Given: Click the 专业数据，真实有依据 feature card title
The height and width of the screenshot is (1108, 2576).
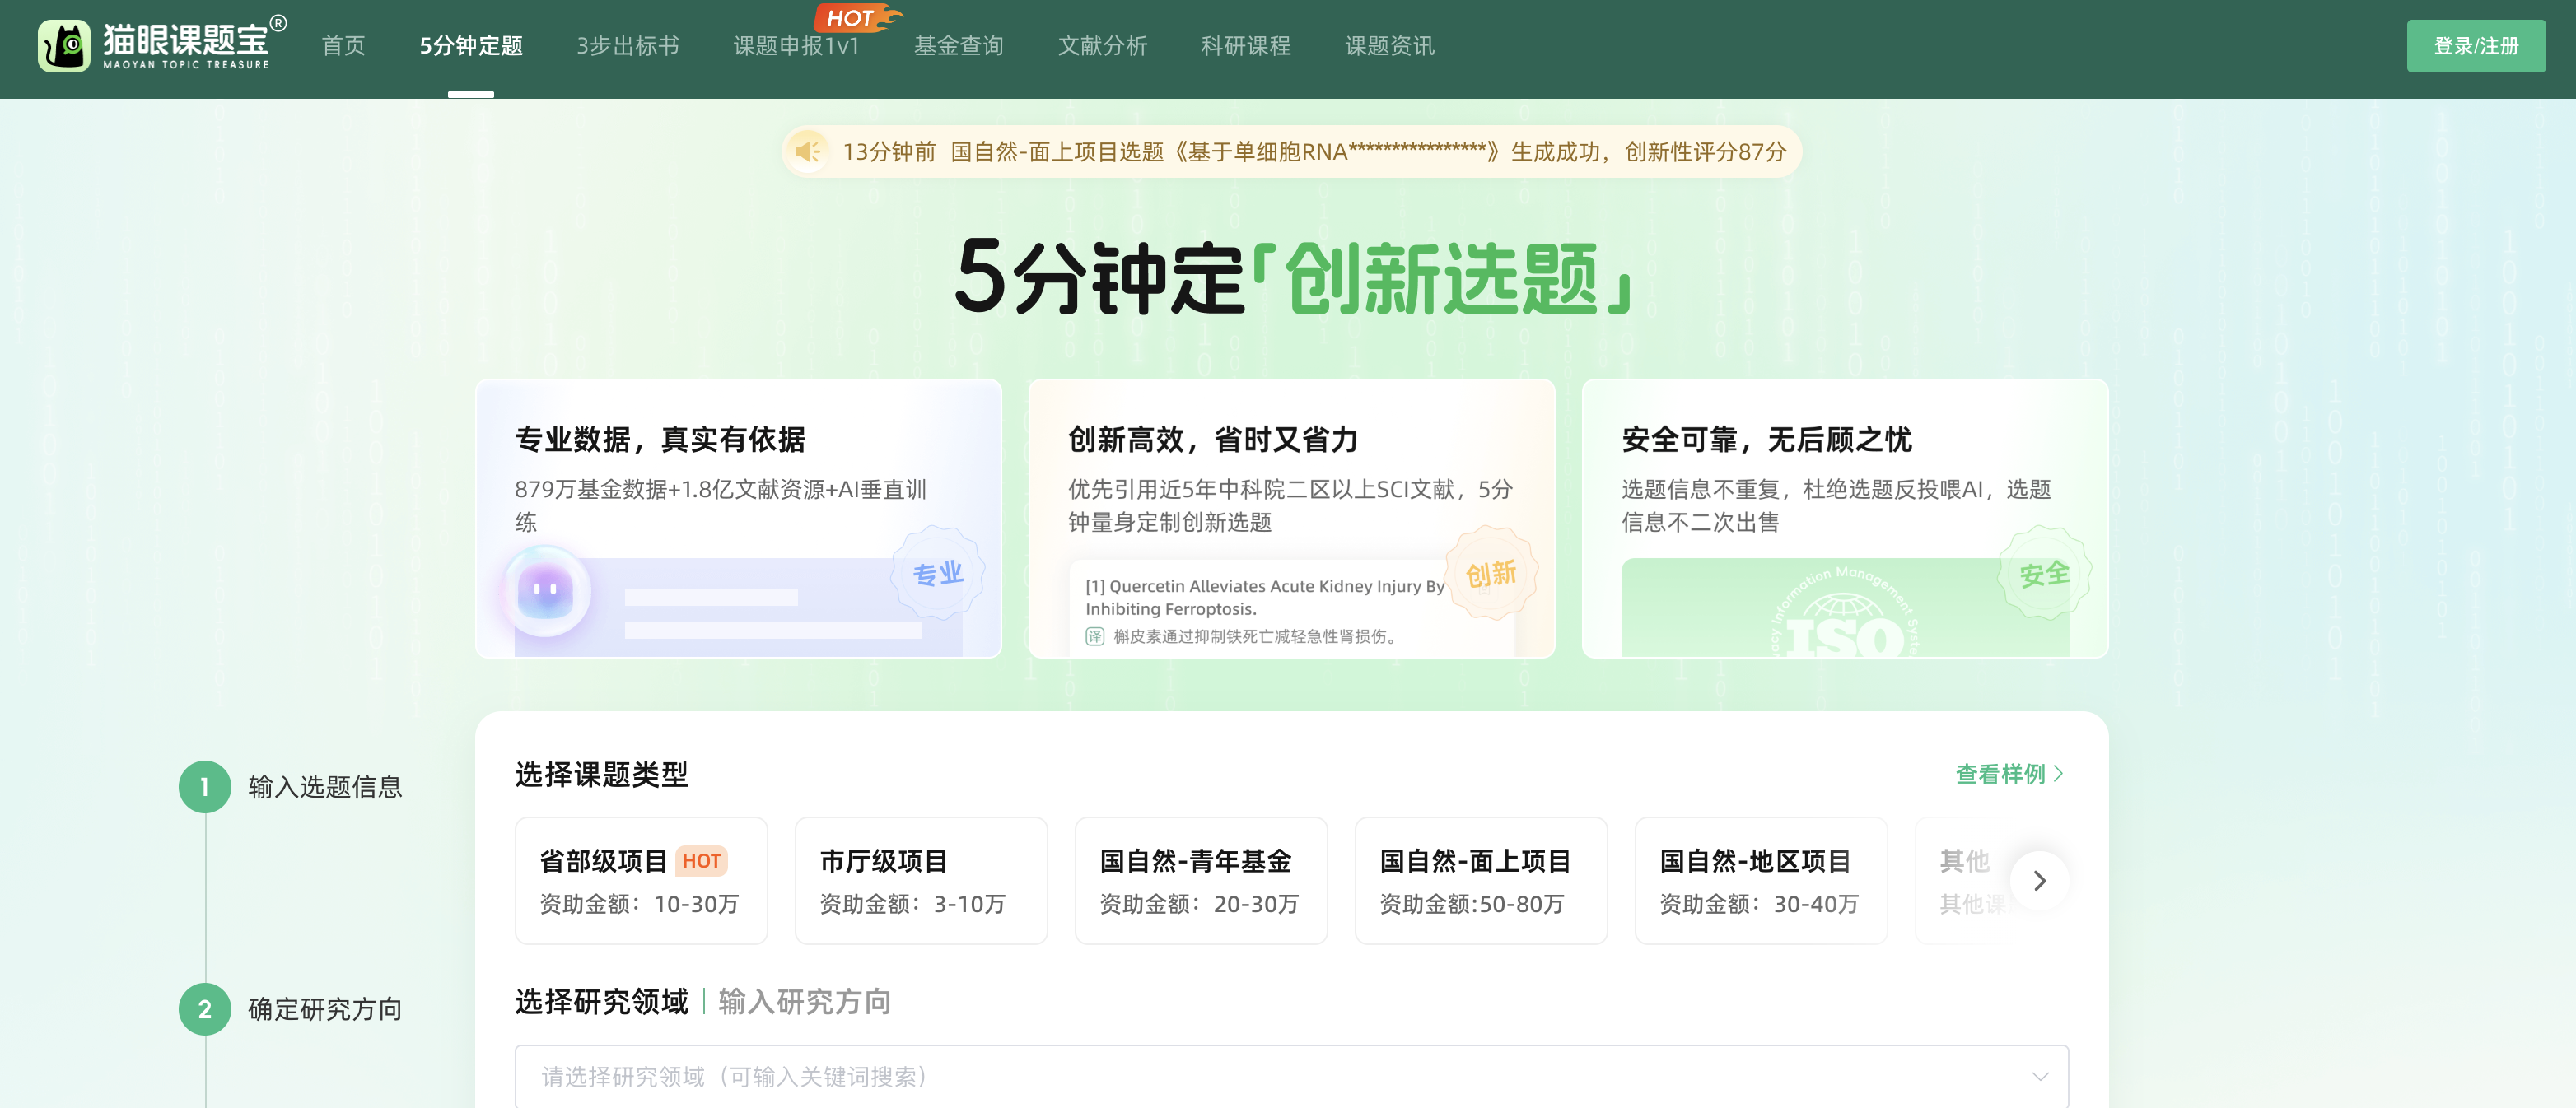Looking at the screenshot, I should click(660, 439).
